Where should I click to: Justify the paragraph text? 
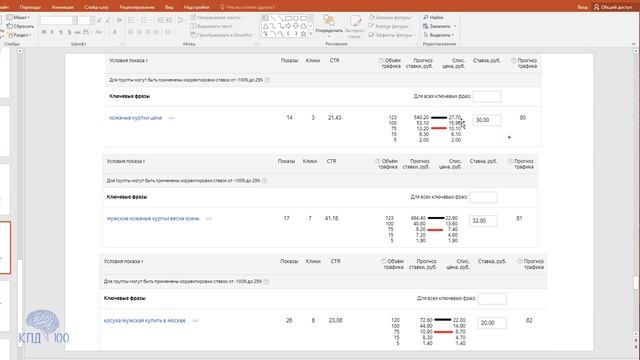coord(156,32)
